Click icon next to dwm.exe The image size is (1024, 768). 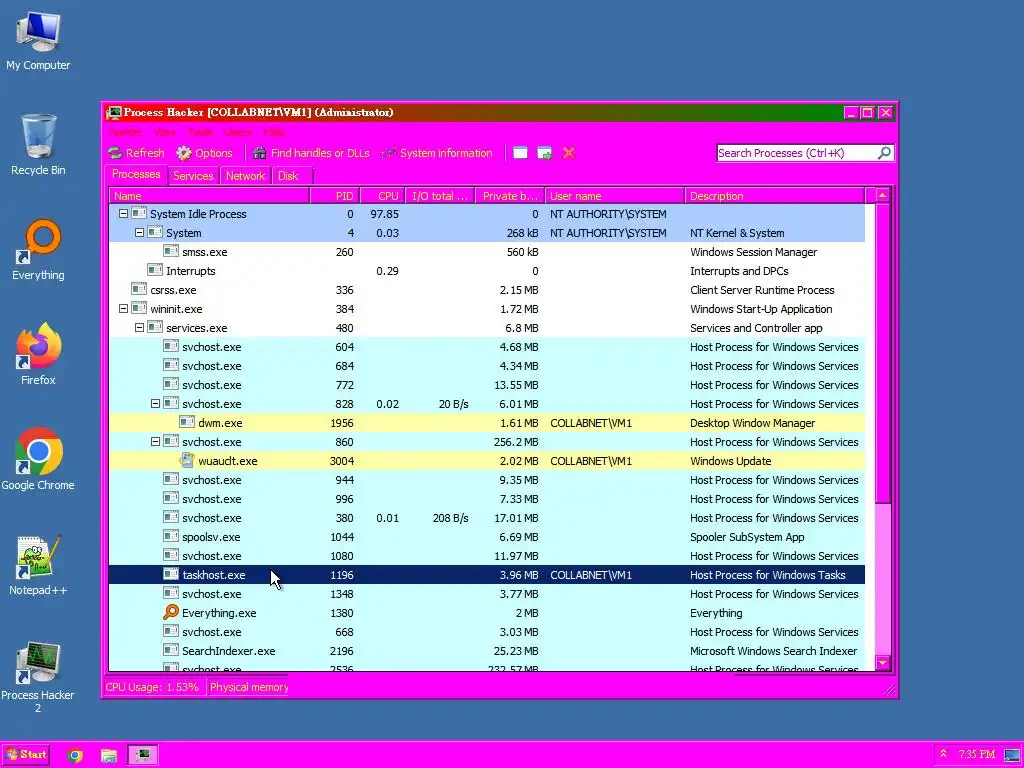(187, 423)
